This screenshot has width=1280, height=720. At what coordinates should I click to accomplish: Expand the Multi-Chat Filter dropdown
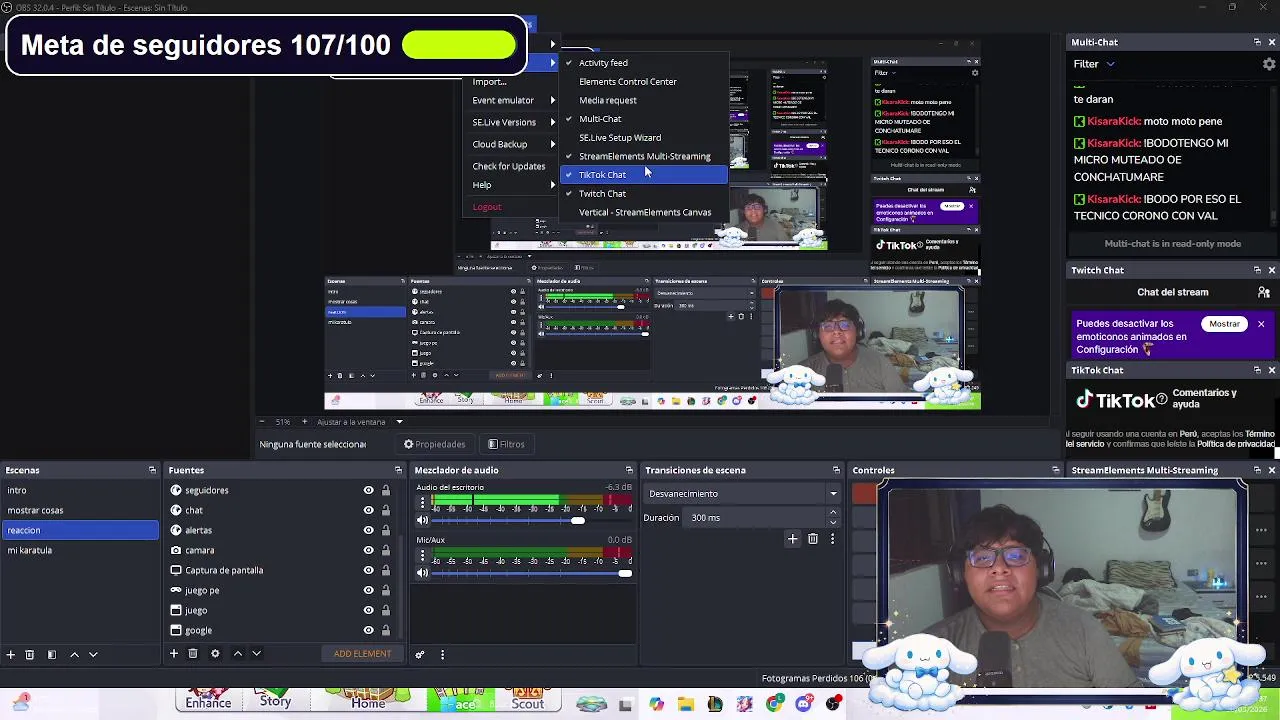click(1094, 64)
